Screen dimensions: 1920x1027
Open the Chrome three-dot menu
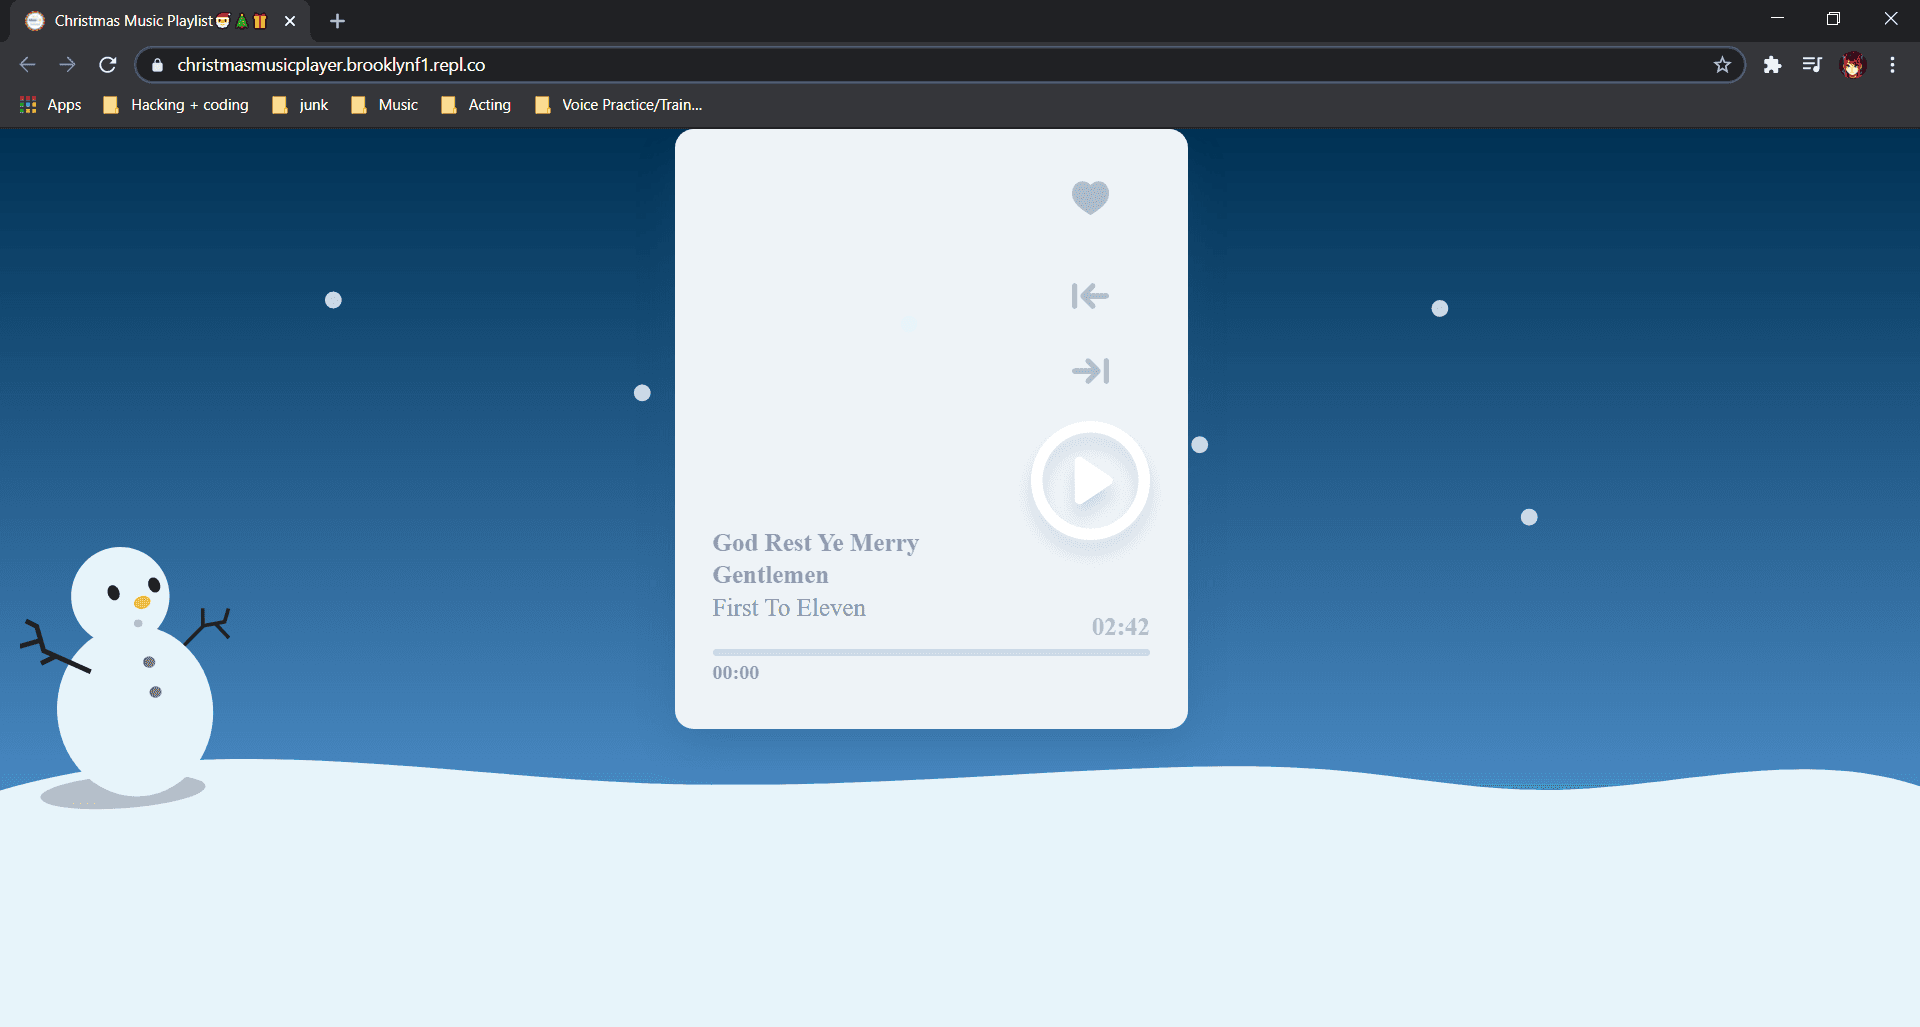click(x=1892, y=65)
